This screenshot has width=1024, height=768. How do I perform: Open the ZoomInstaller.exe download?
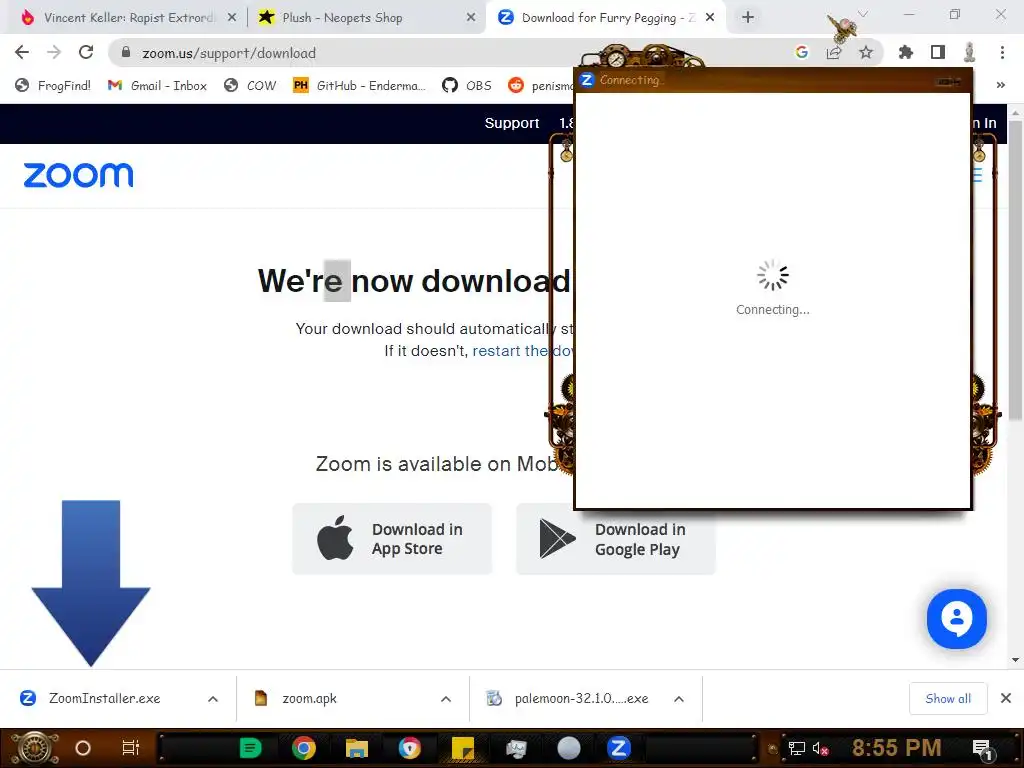[104, 699]
